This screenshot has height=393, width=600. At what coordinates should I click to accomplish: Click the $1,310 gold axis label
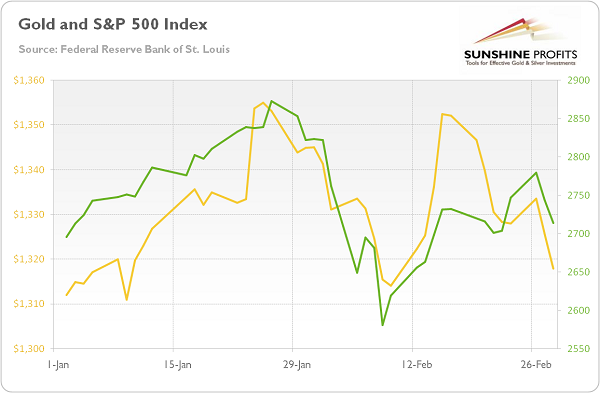[29, 304]
